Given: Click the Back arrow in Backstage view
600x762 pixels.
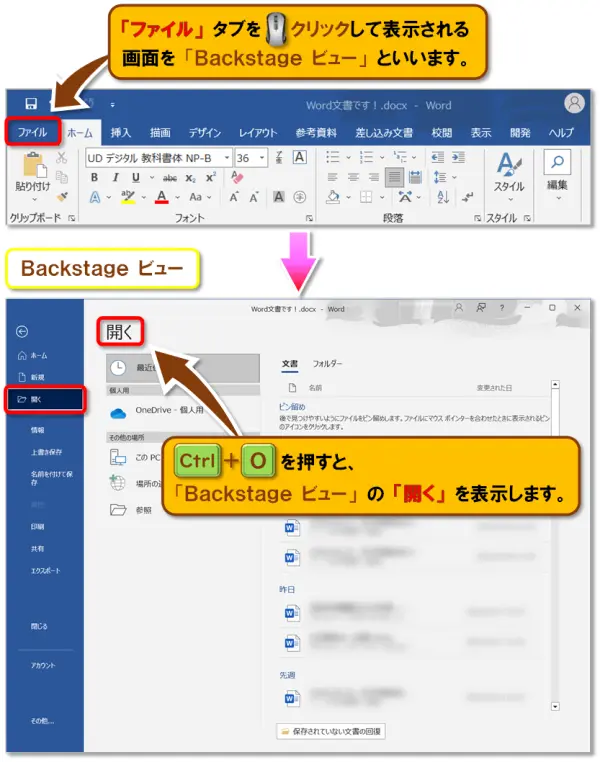Looking at the screenshot, I should (22, 332).
